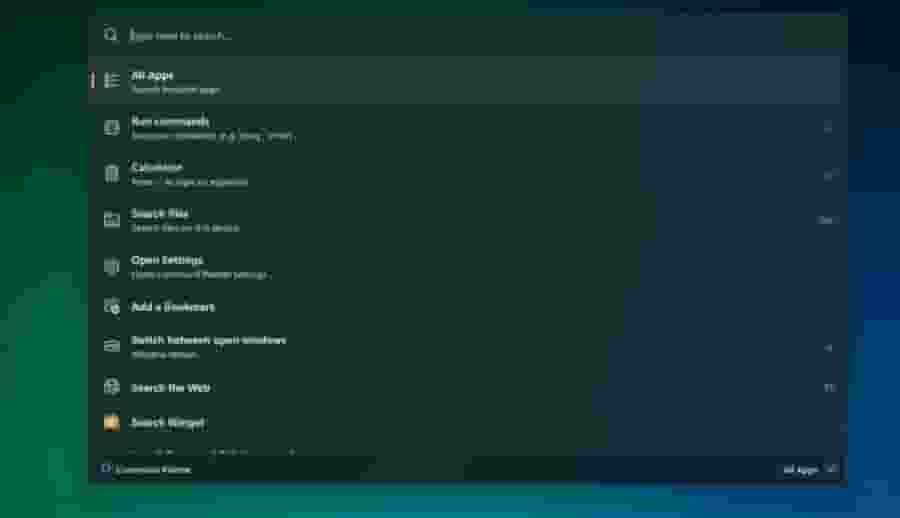This screenshot has height=518, width=900.
Task: Open the Run commands entry
Action: [x=464, y=127]
